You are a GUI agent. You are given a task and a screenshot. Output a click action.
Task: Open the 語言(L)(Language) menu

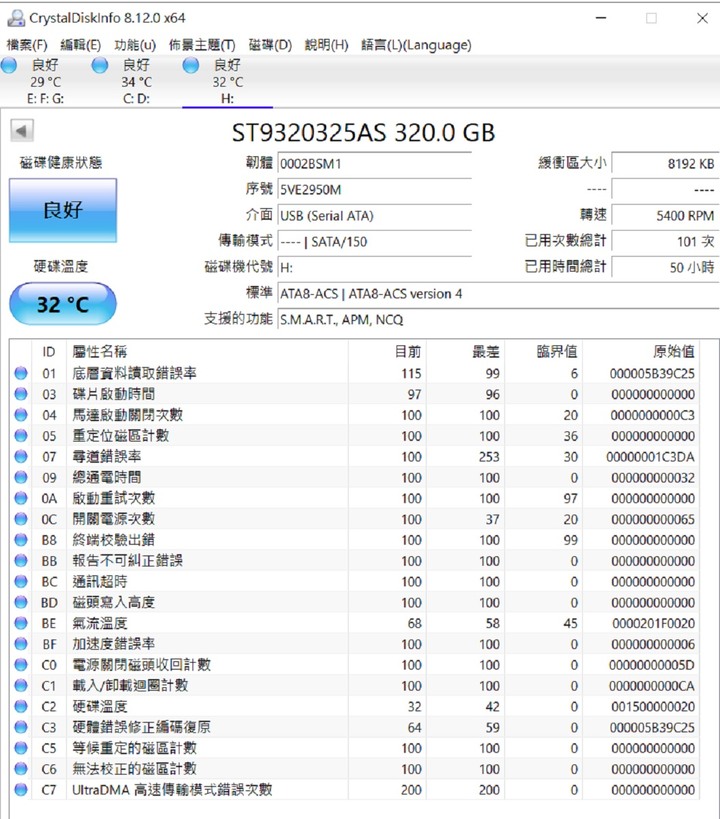pyautogui.click(x=416, y=45)
